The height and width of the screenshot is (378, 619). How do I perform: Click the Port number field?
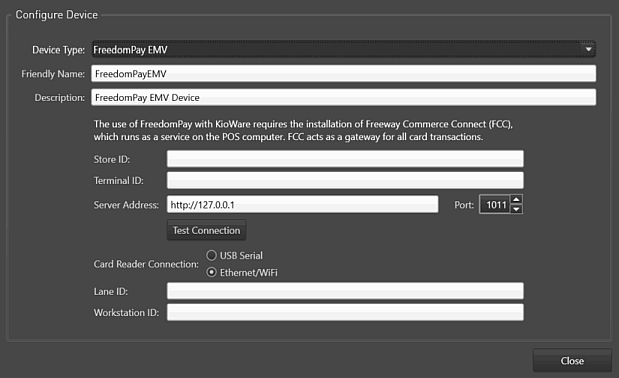(x=495, y=204)
